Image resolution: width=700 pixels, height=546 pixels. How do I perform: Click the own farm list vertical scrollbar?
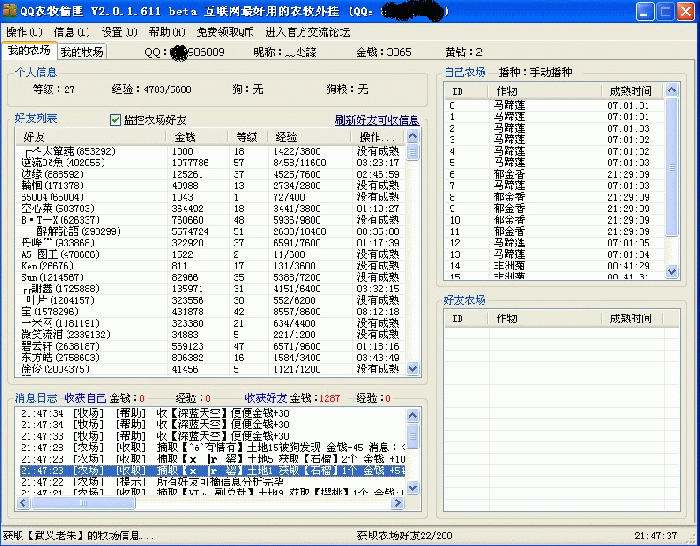tap(673, 180)
